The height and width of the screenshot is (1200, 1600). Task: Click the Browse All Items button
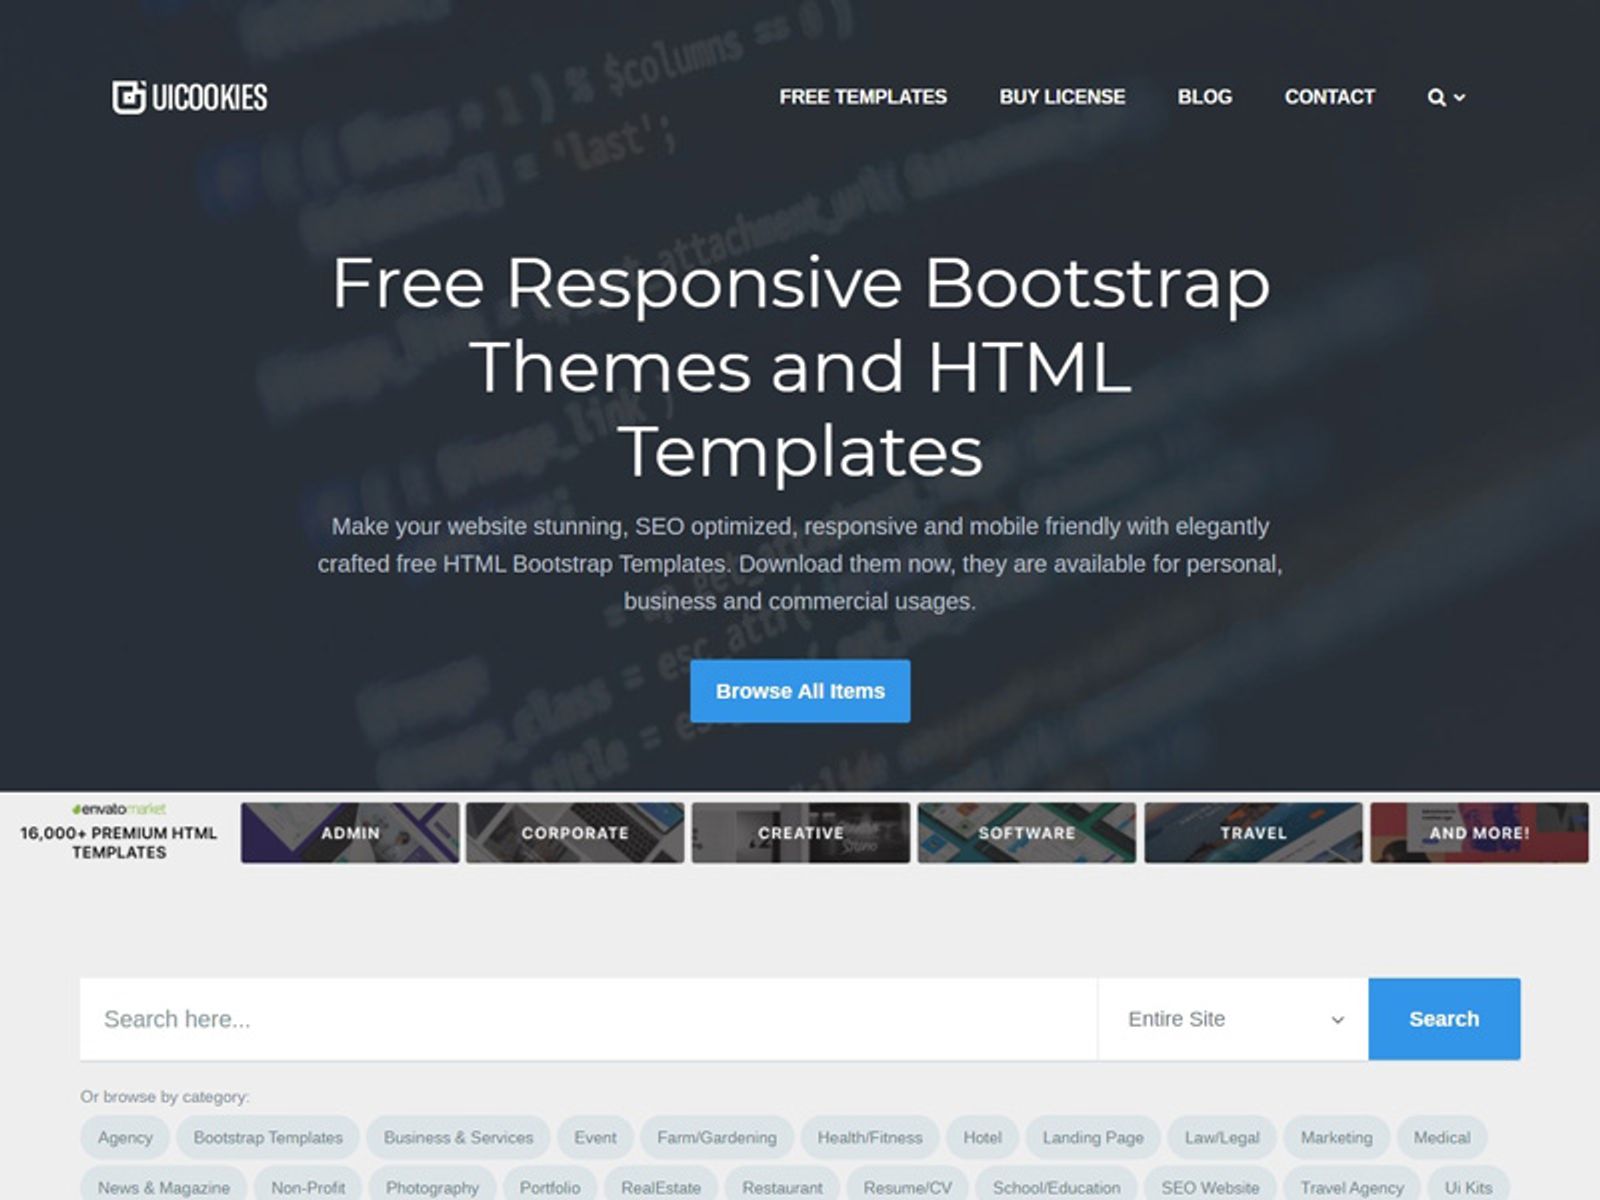pyautogui.click(x=800, y=691)
